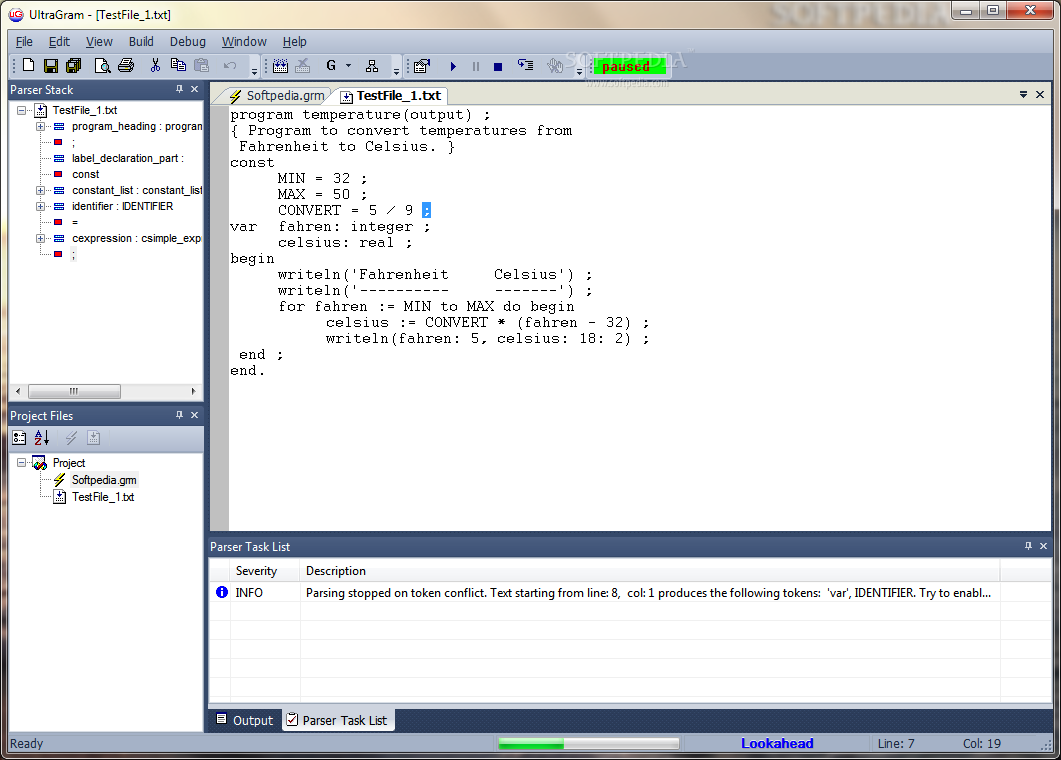Switch to the Softpedia.grm tab
This screenshot has height=760, width=1061.
tap(277, 95)
